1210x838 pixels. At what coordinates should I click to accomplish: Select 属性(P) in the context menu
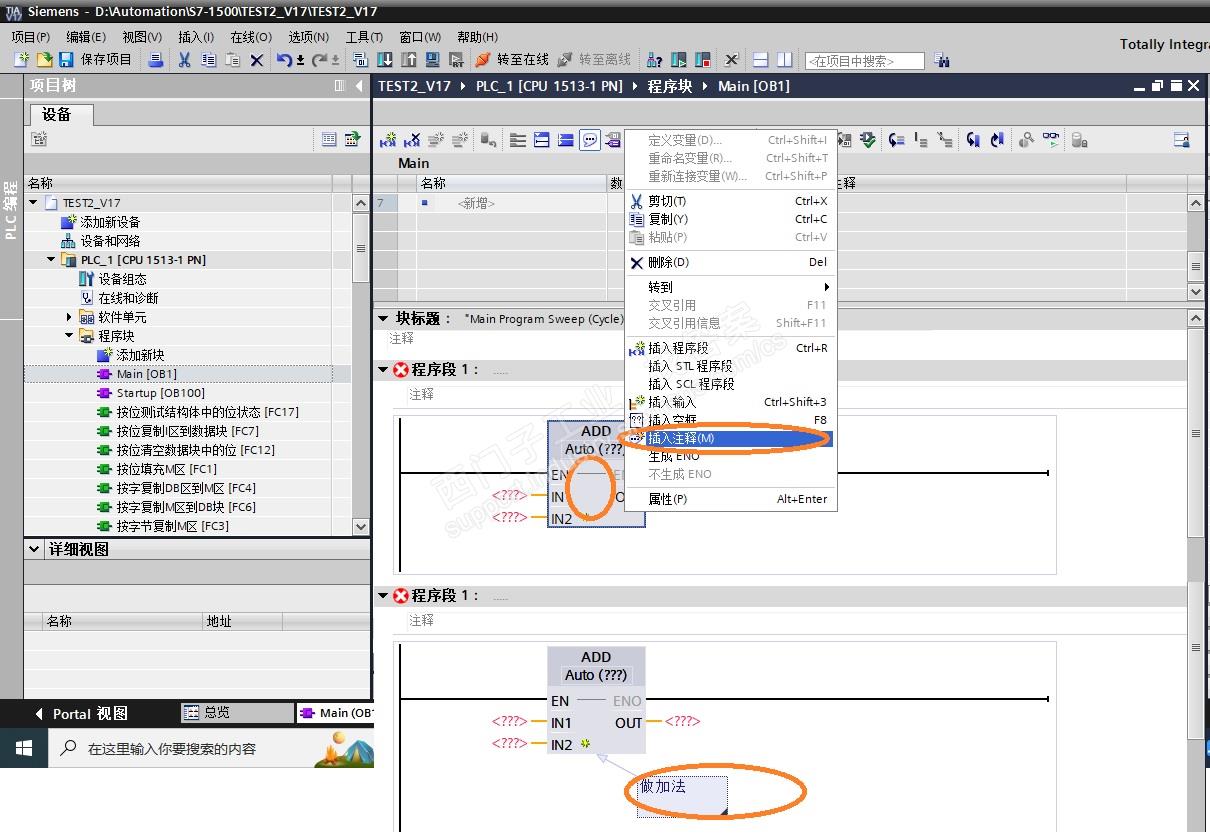pyautogui.click(x=730, y=499)
